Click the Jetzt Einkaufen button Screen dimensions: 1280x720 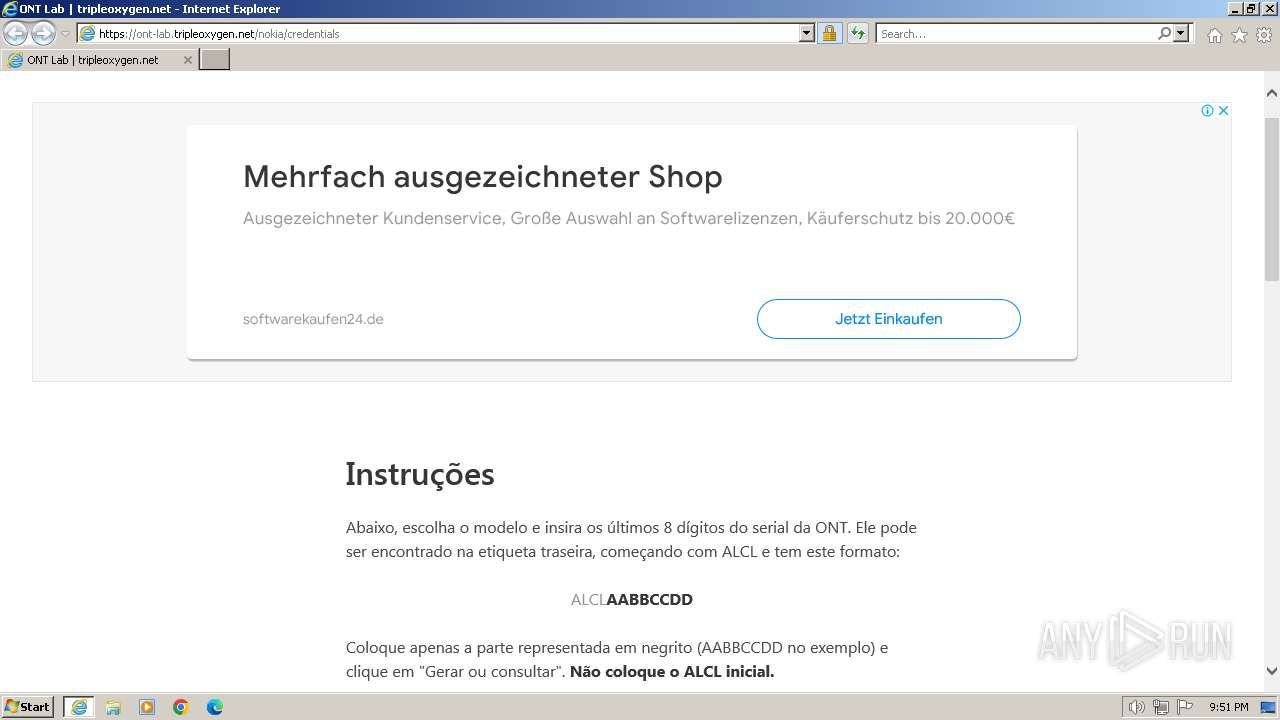click(889, 319)
